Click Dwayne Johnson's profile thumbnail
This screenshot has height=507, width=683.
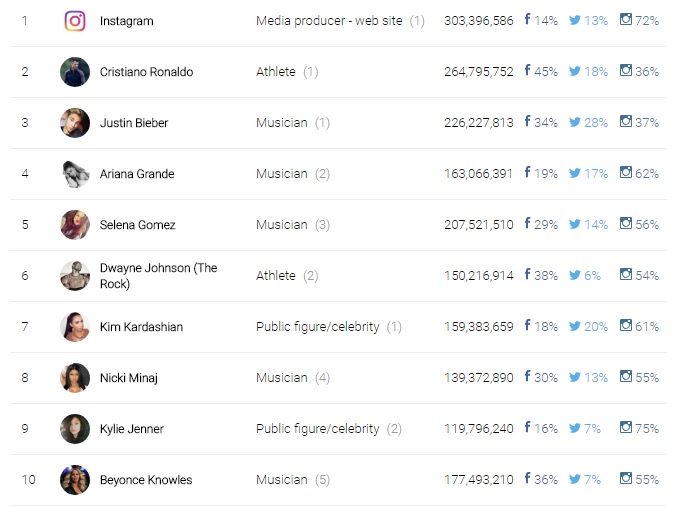pyautogui.click(x=75, y=276)
